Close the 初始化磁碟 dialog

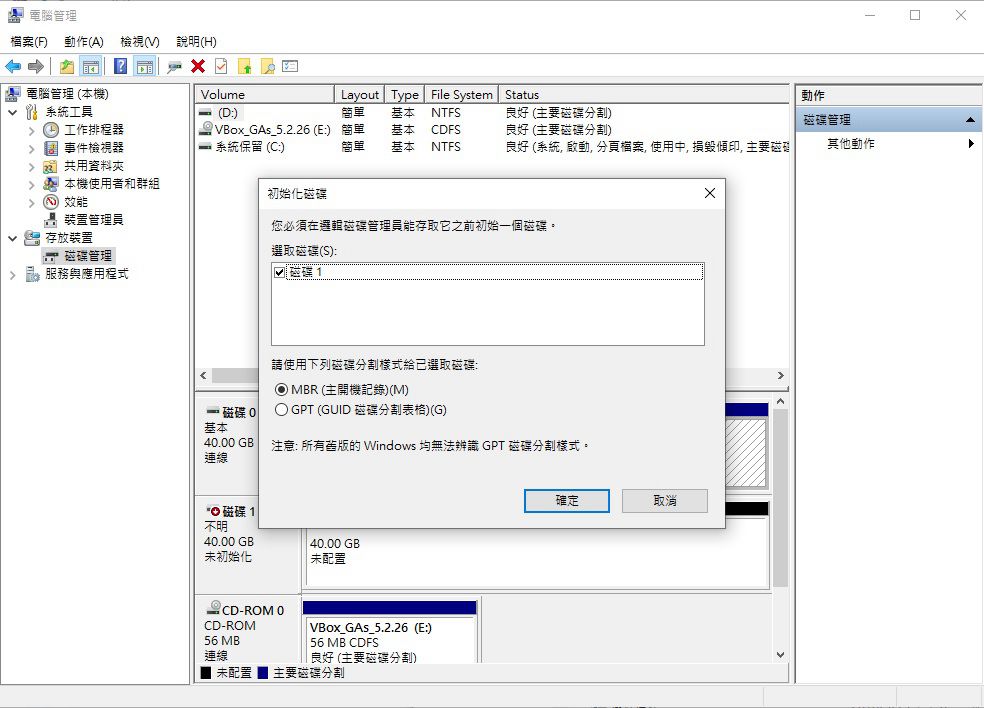point(710,193)
